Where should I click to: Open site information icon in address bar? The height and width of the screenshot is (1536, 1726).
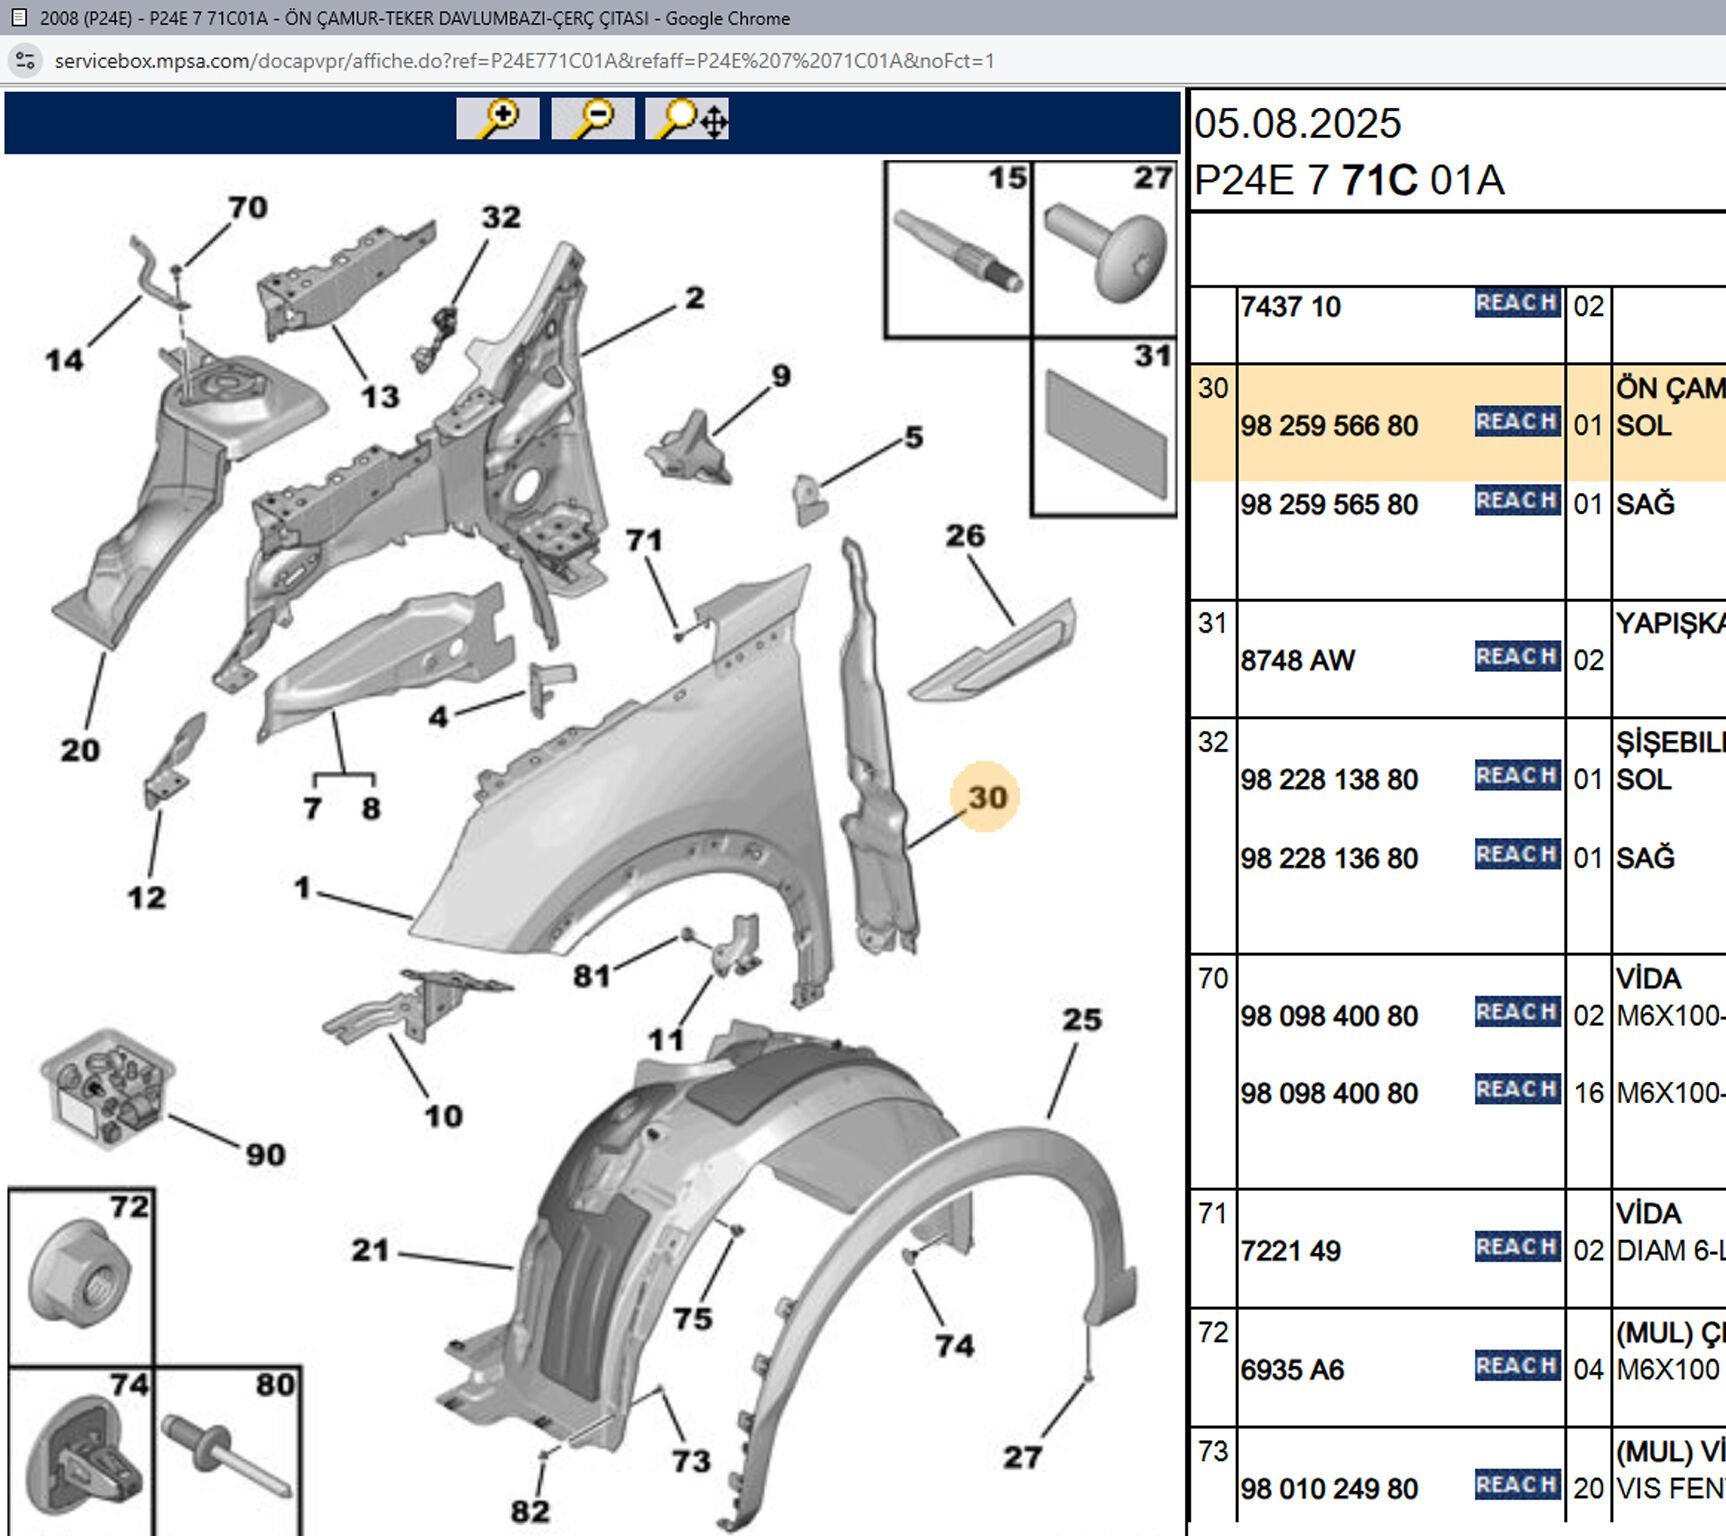tap(25, 61)
